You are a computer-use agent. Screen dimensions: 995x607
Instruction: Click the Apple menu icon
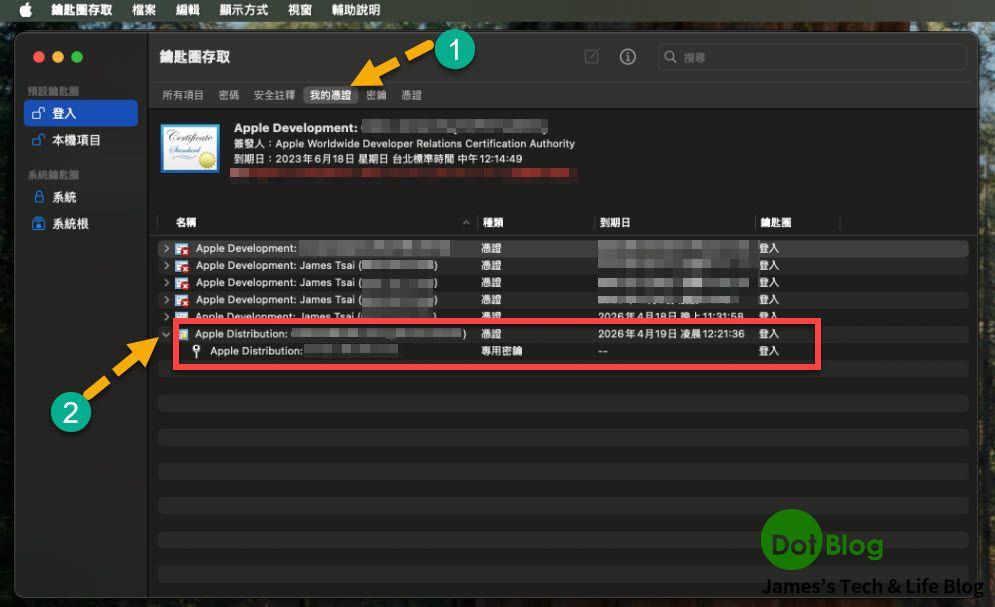(x=25, y=9)
